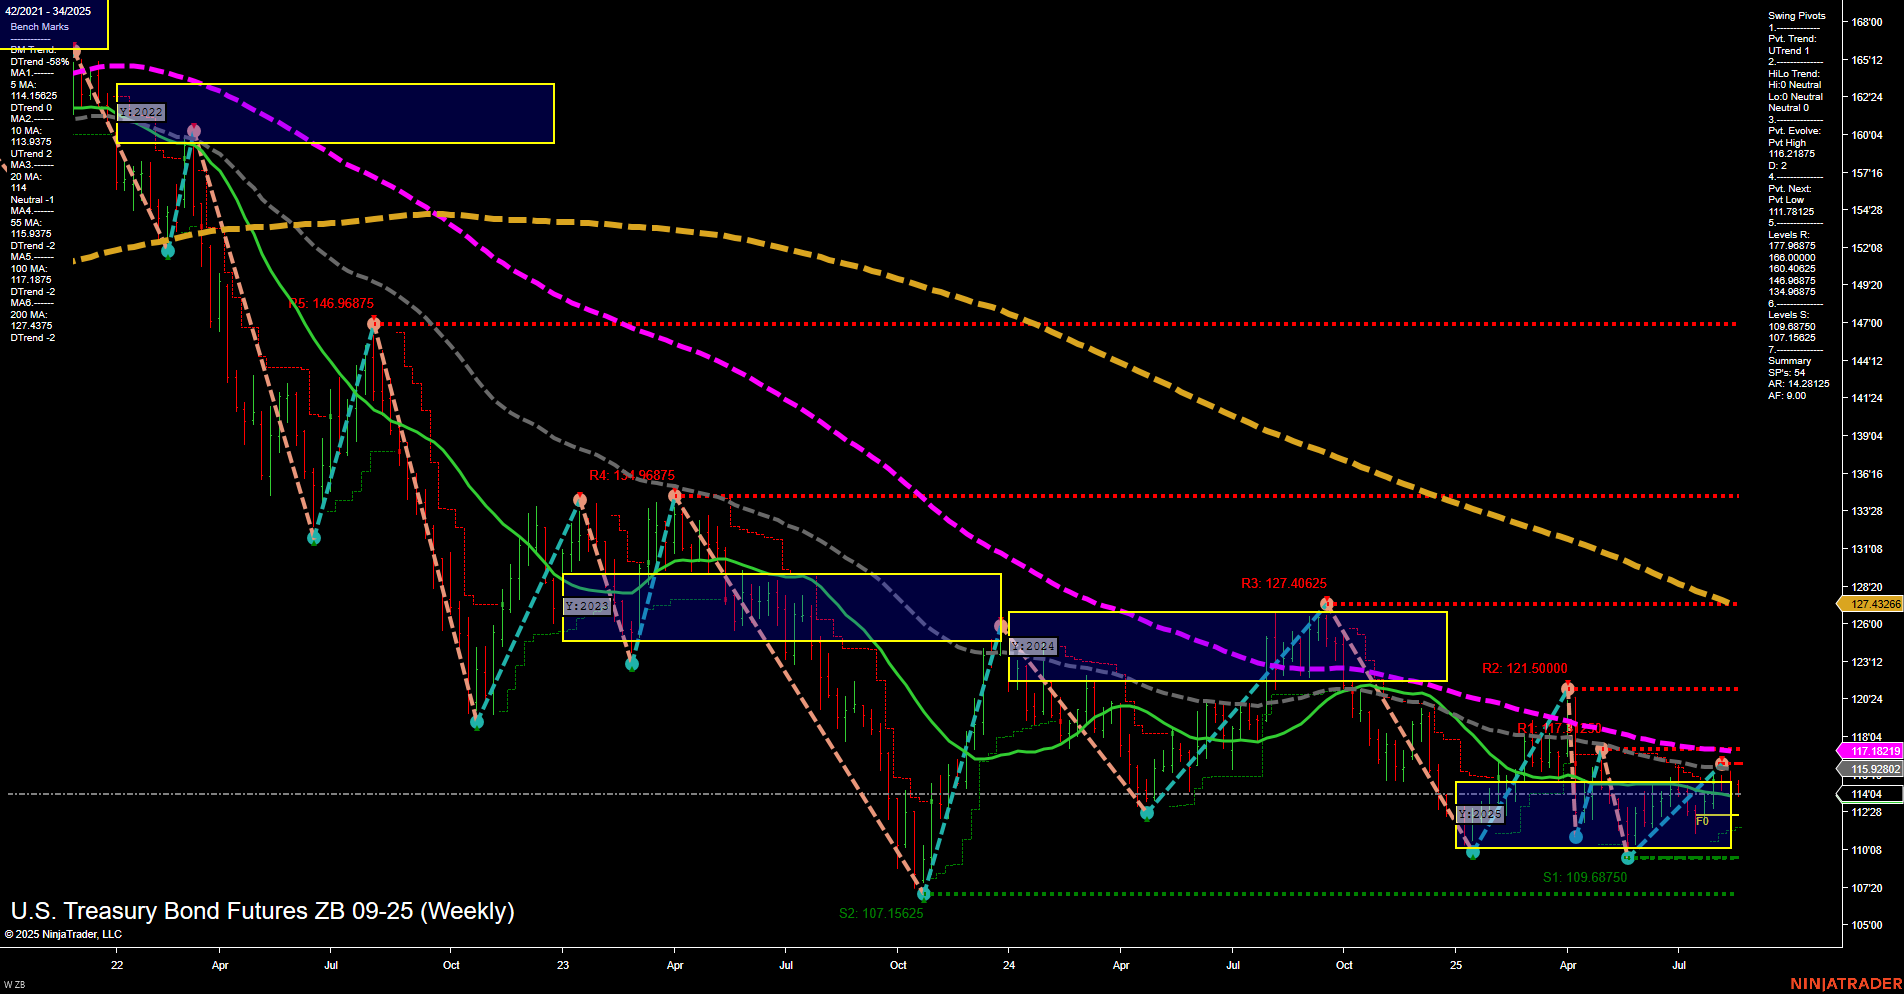Click the W ZB chart label
The image size is (1904, 994).
pos(17,982)
